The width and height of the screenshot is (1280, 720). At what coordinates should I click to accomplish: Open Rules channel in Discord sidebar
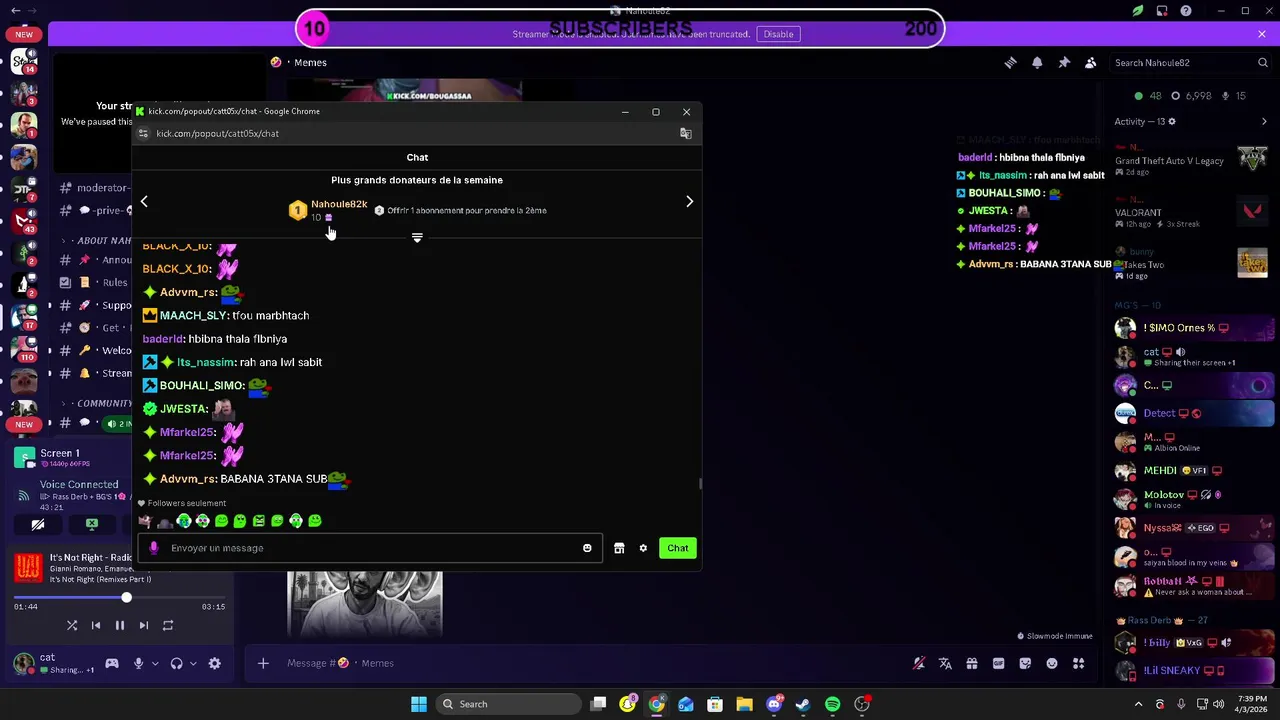click(x=96, y=283)
